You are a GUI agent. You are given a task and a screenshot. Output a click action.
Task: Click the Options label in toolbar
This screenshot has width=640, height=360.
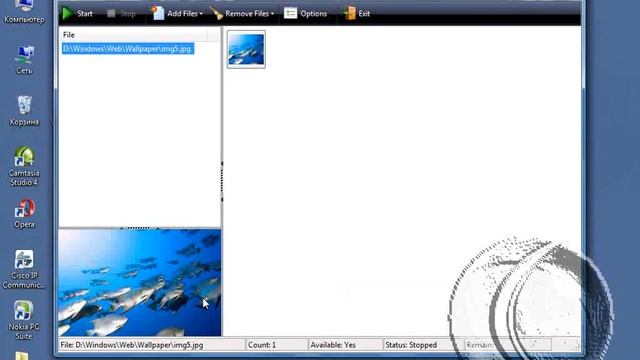click(313, 13)
